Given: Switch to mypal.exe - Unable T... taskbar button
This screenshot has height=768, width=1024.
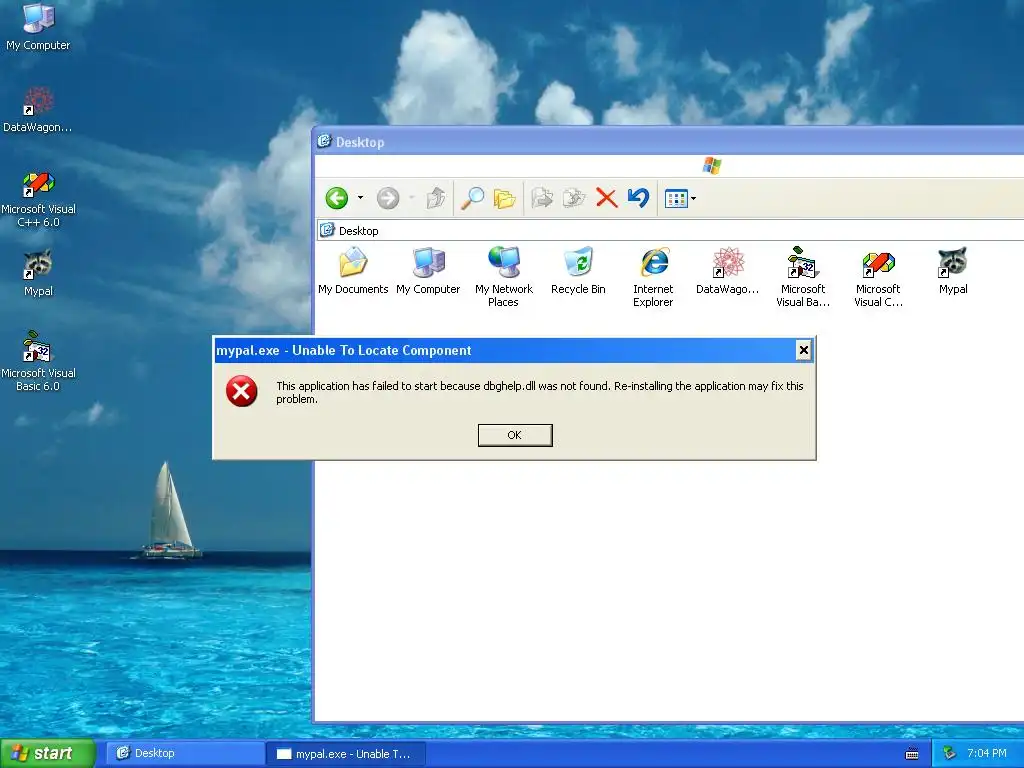Looking at the screenshot, I should point(347,754).
